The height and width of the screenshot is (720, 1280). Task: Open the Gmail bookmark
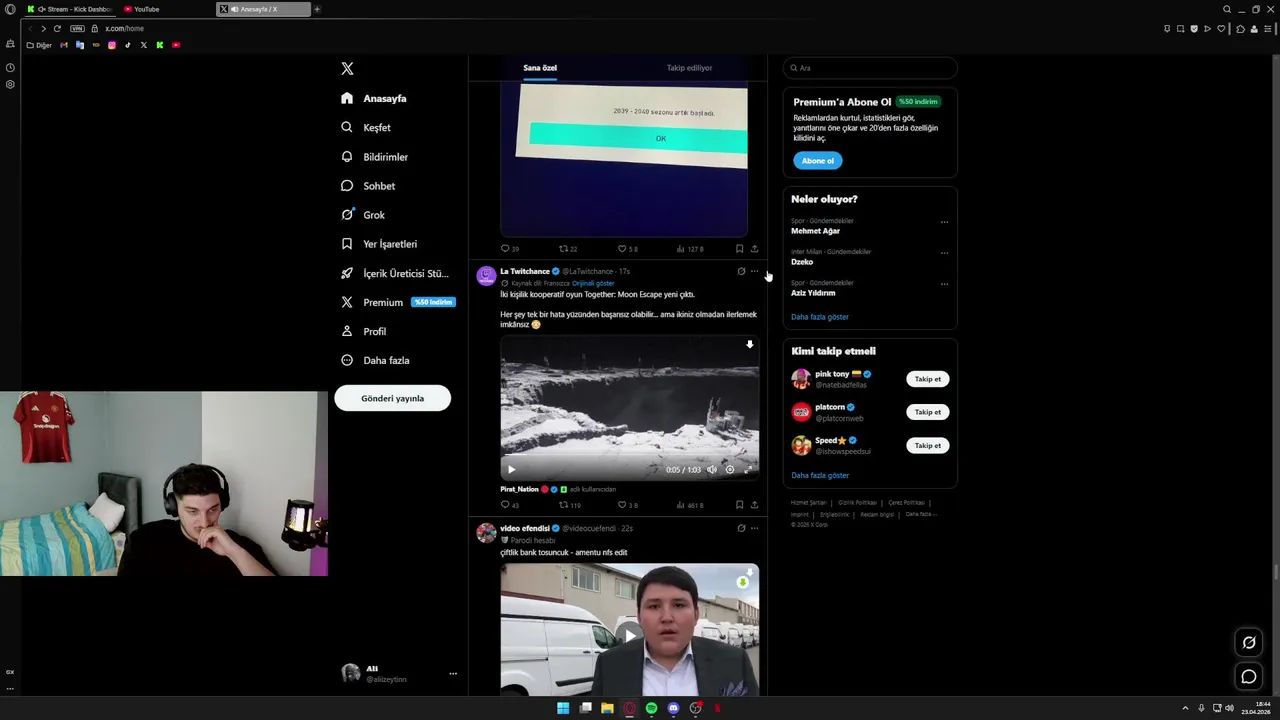64,45
